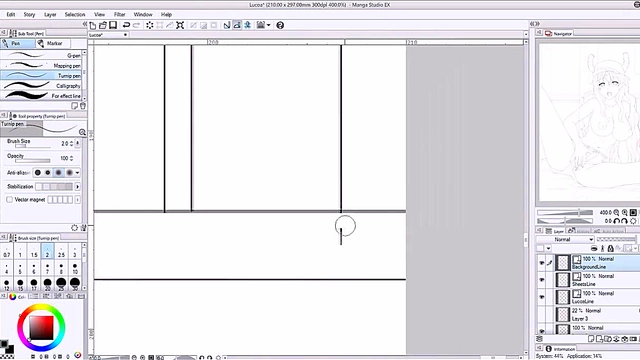Show the Layer 3 layer
The width and height of the screenshot is (640, 360).
[542, 314]
